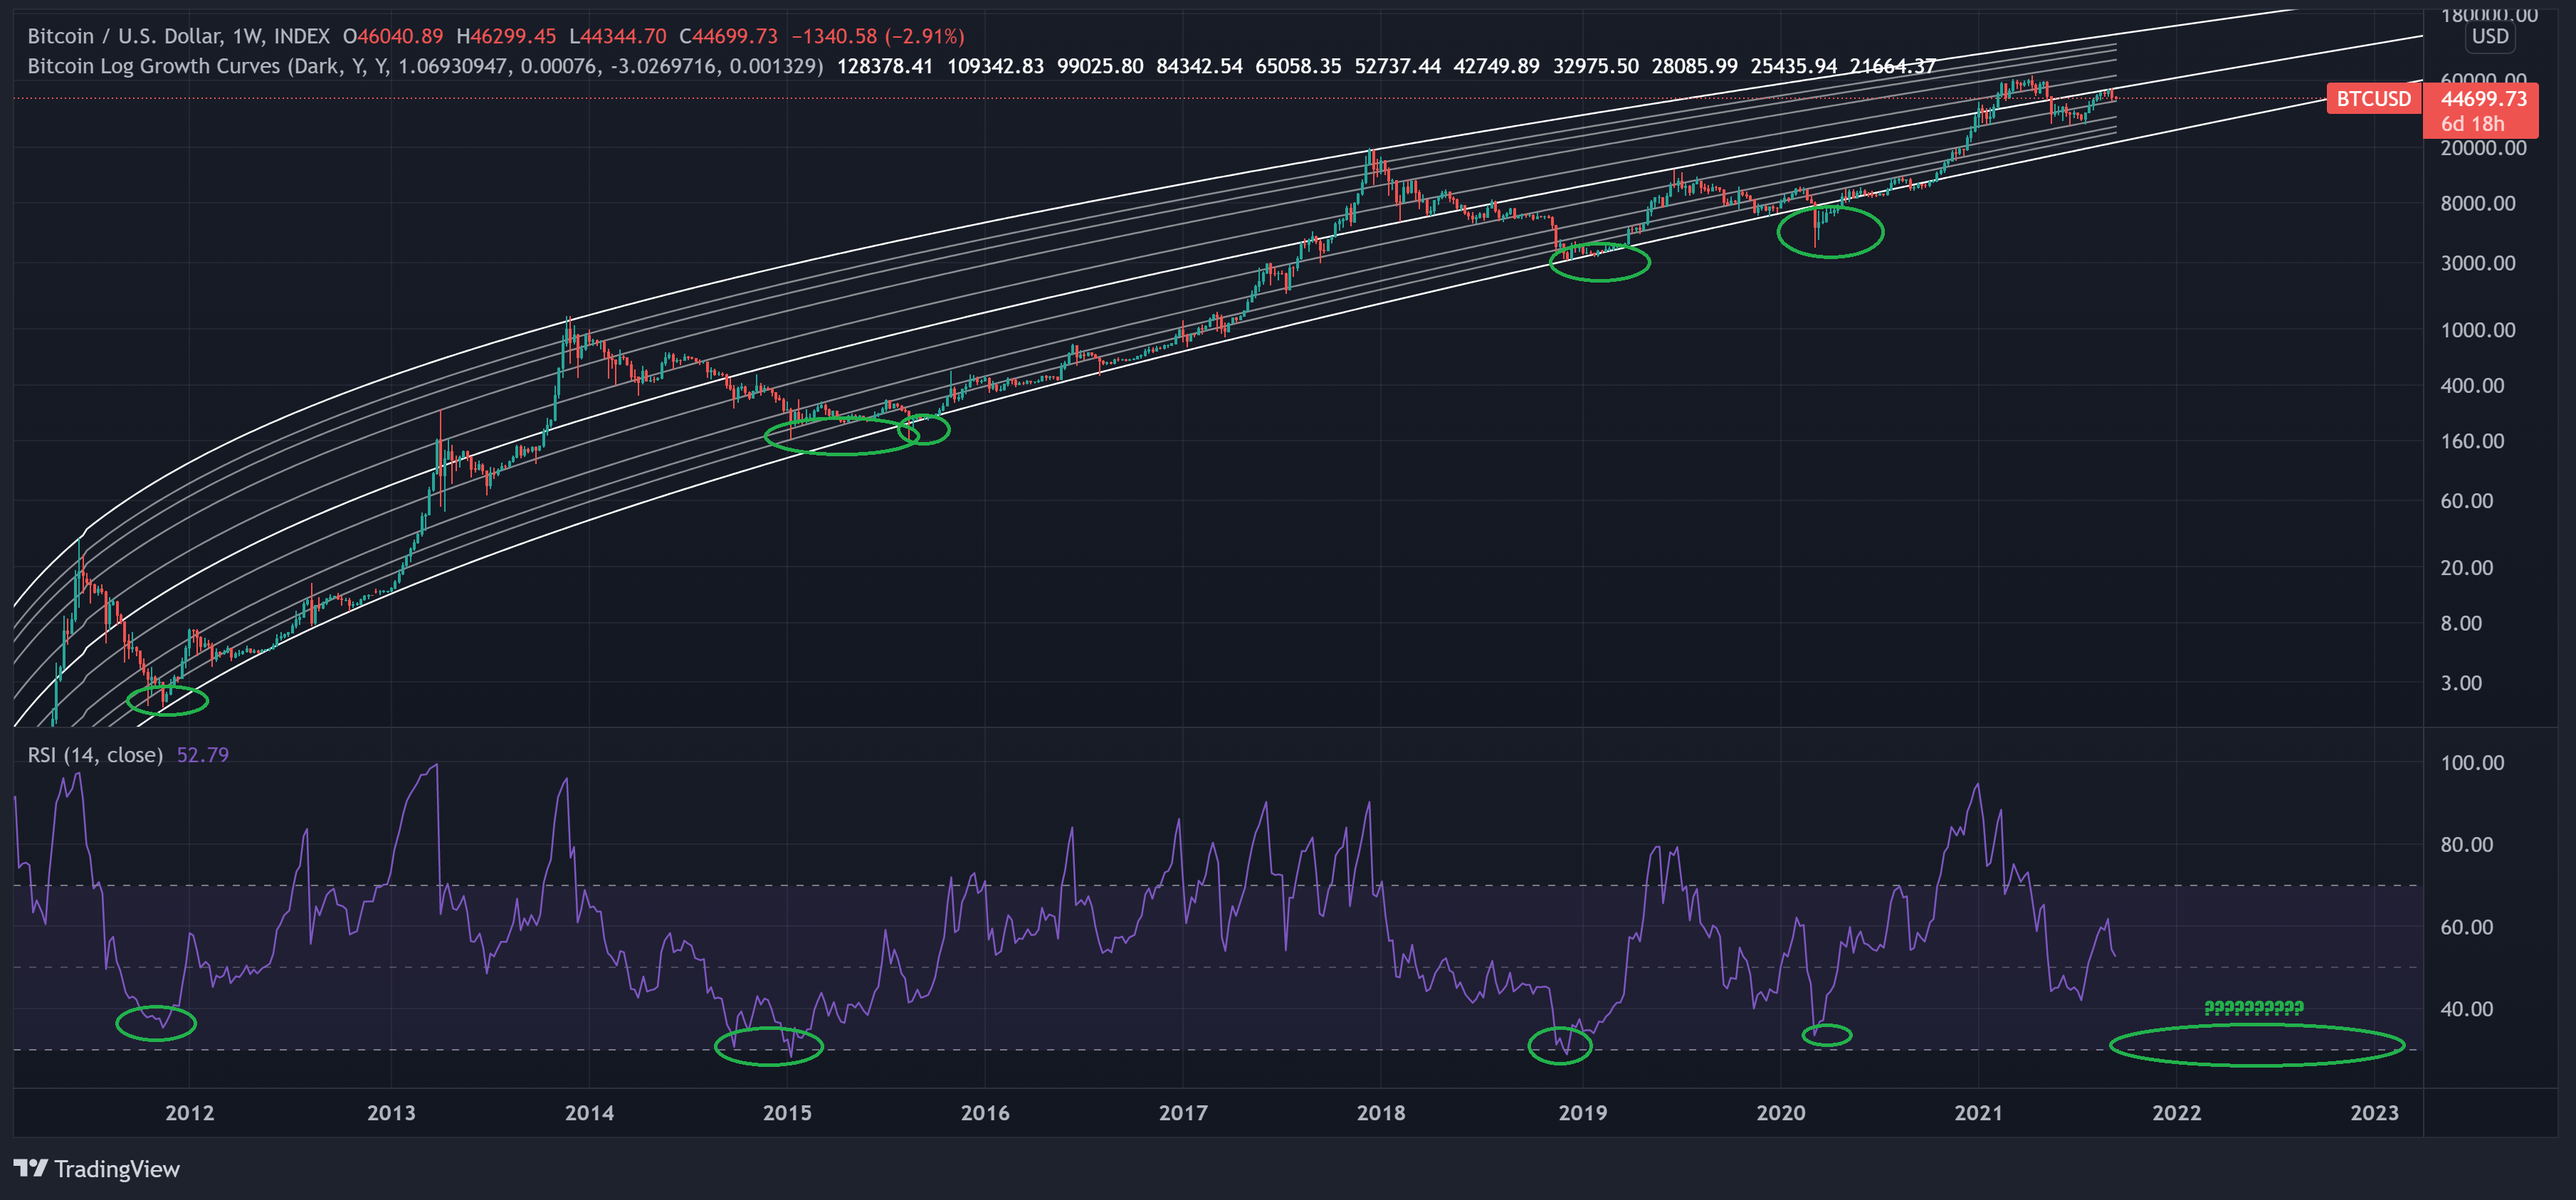
Task: Click the USD currency button
Action: click(x=2490, y=36)
